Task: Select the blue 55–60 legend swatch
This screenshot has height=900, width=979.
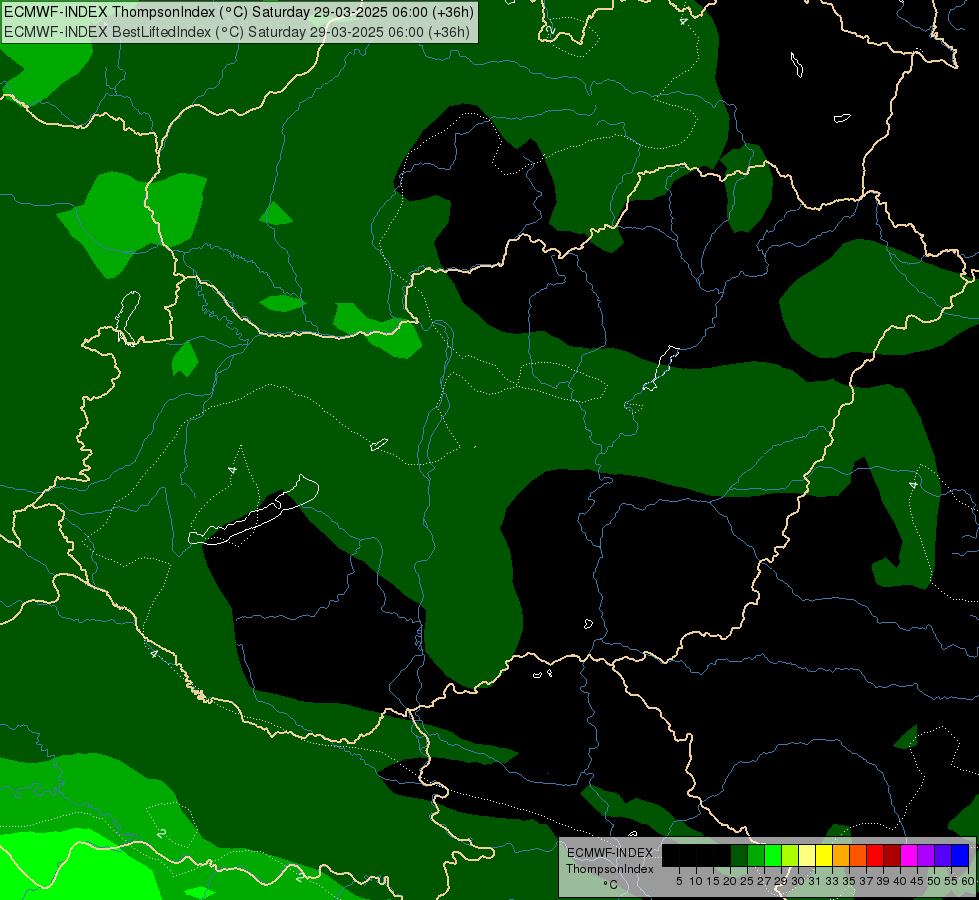Action: (960, 855)
